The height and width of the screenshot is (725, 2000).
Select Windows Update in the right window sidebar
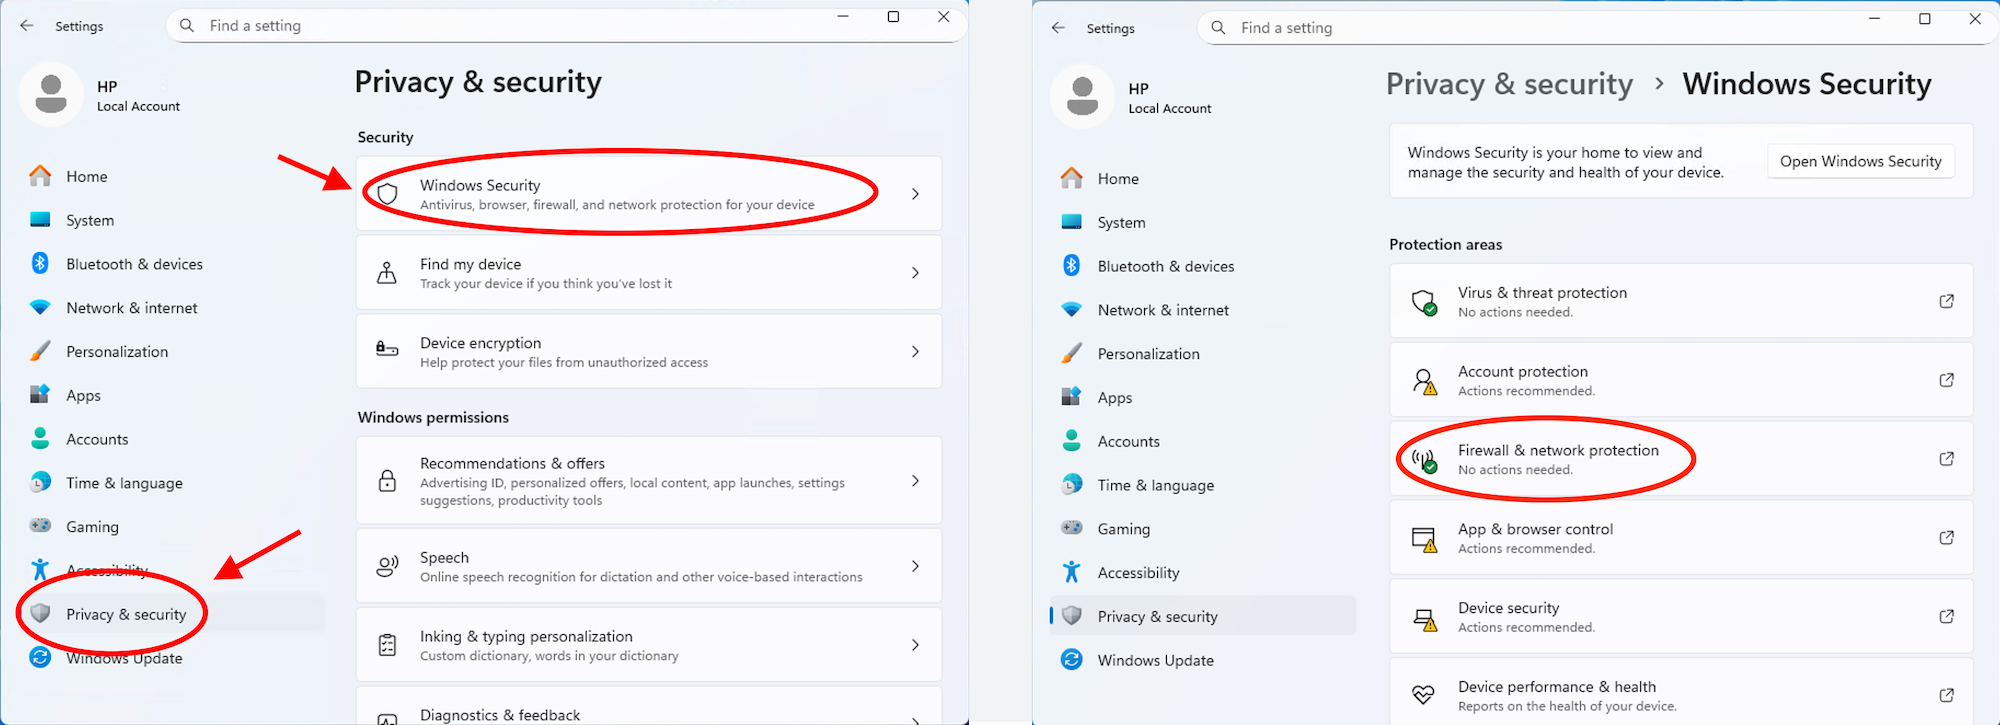(x=1155, y=660)
